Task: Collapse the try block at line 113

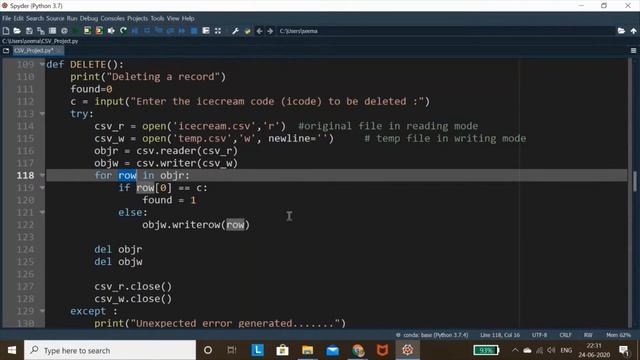Action: point(42,113)
